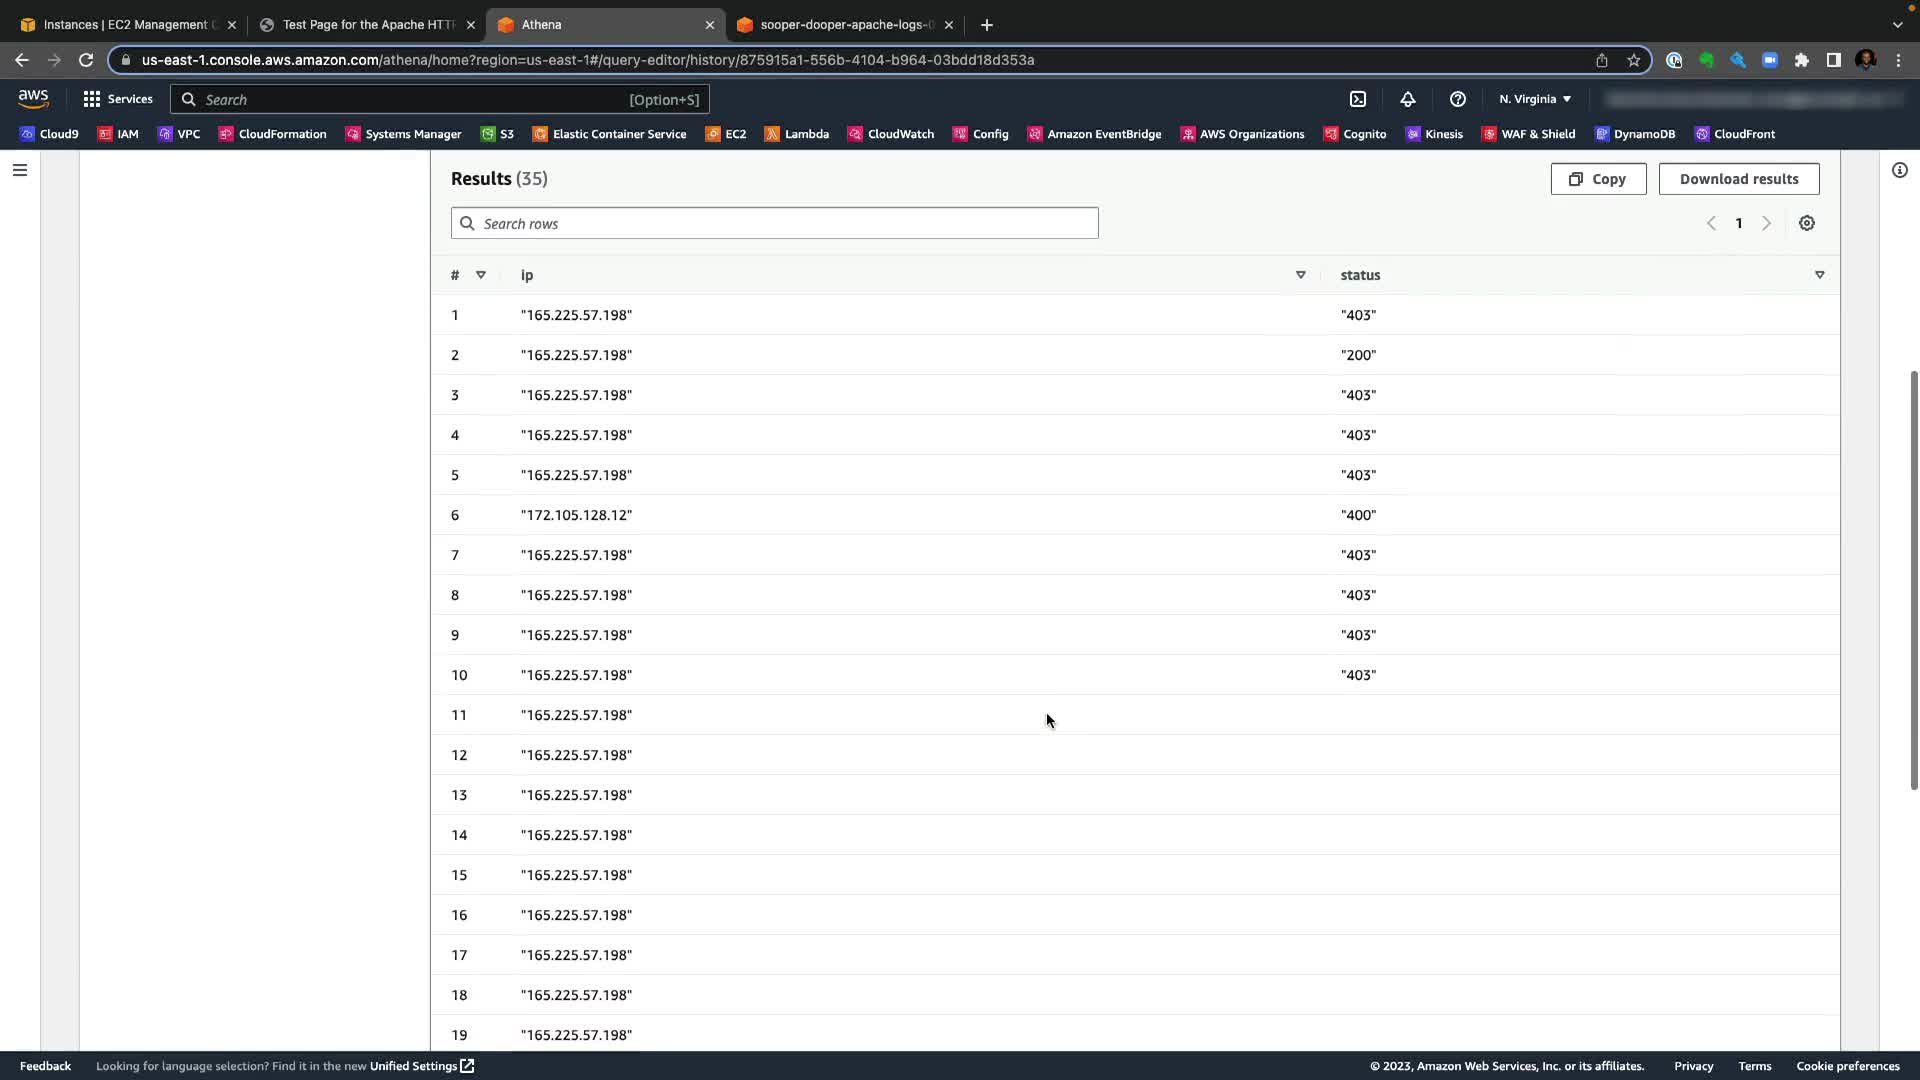This screenshot has height=1080, width=1920.
Task: Expand the N. Virginia region dropdown
Action: coord(1535,99)
